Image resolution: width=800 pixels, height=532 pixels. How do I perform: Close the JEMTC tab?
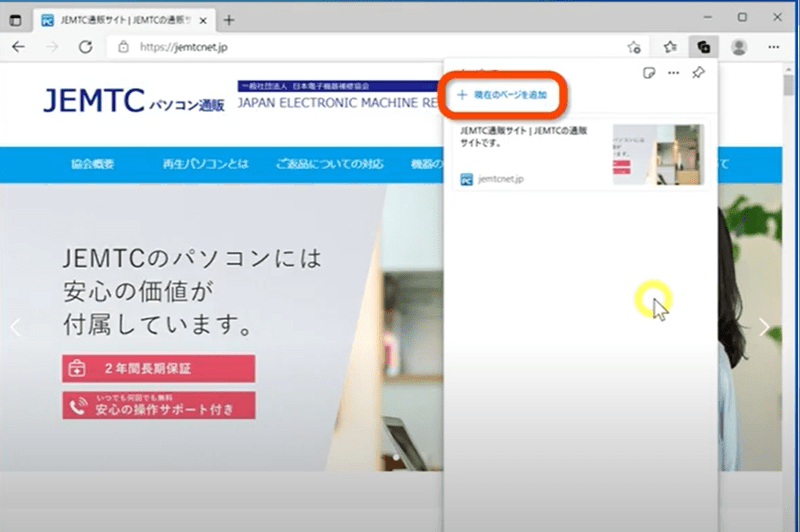click(x=203, y=21)
